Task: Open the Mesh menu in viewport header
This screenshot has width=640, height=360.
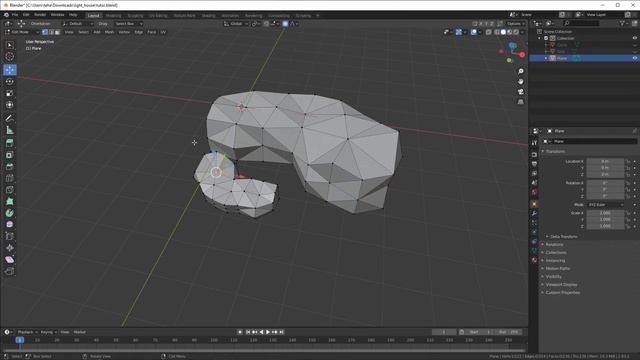Action: 109,32
